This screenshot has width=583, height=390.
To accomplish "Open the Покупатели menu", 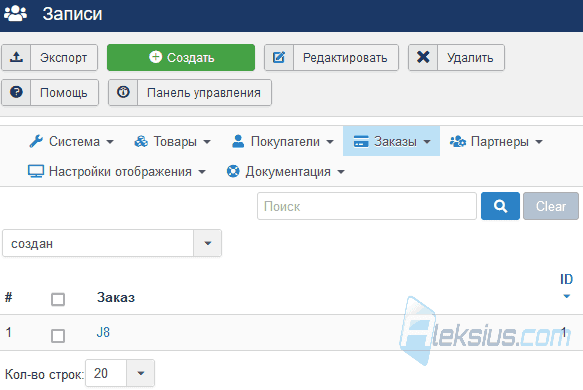I will pyautogui.click(x=283, y=141).
